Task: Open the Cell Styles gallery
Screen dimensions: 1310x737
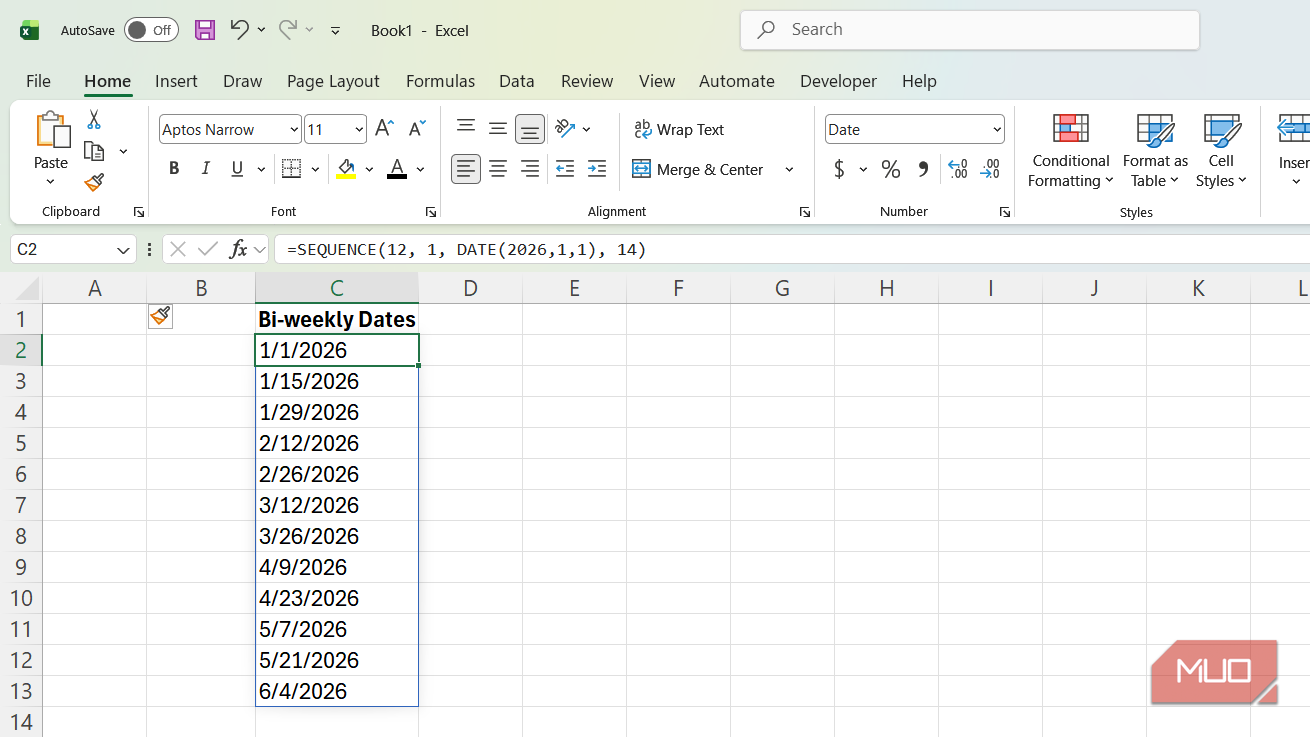Action: pyautogui.click(x=1221, y=151)
